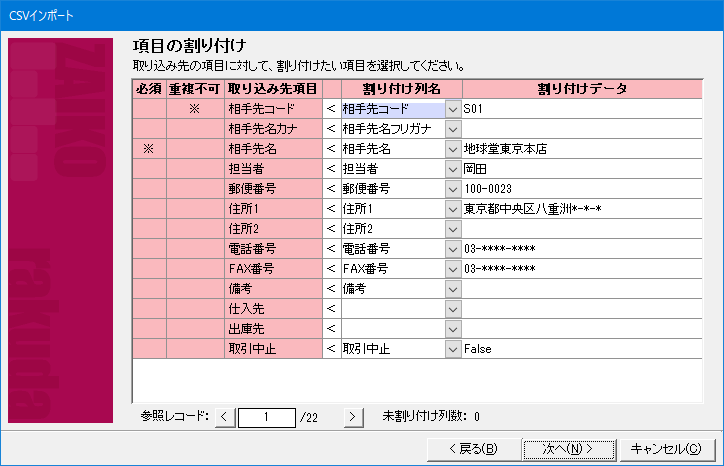Open the empty 出庫先 assignment dropdown
Viewport: 724px width, 466px height.
(x=452, y=329)
